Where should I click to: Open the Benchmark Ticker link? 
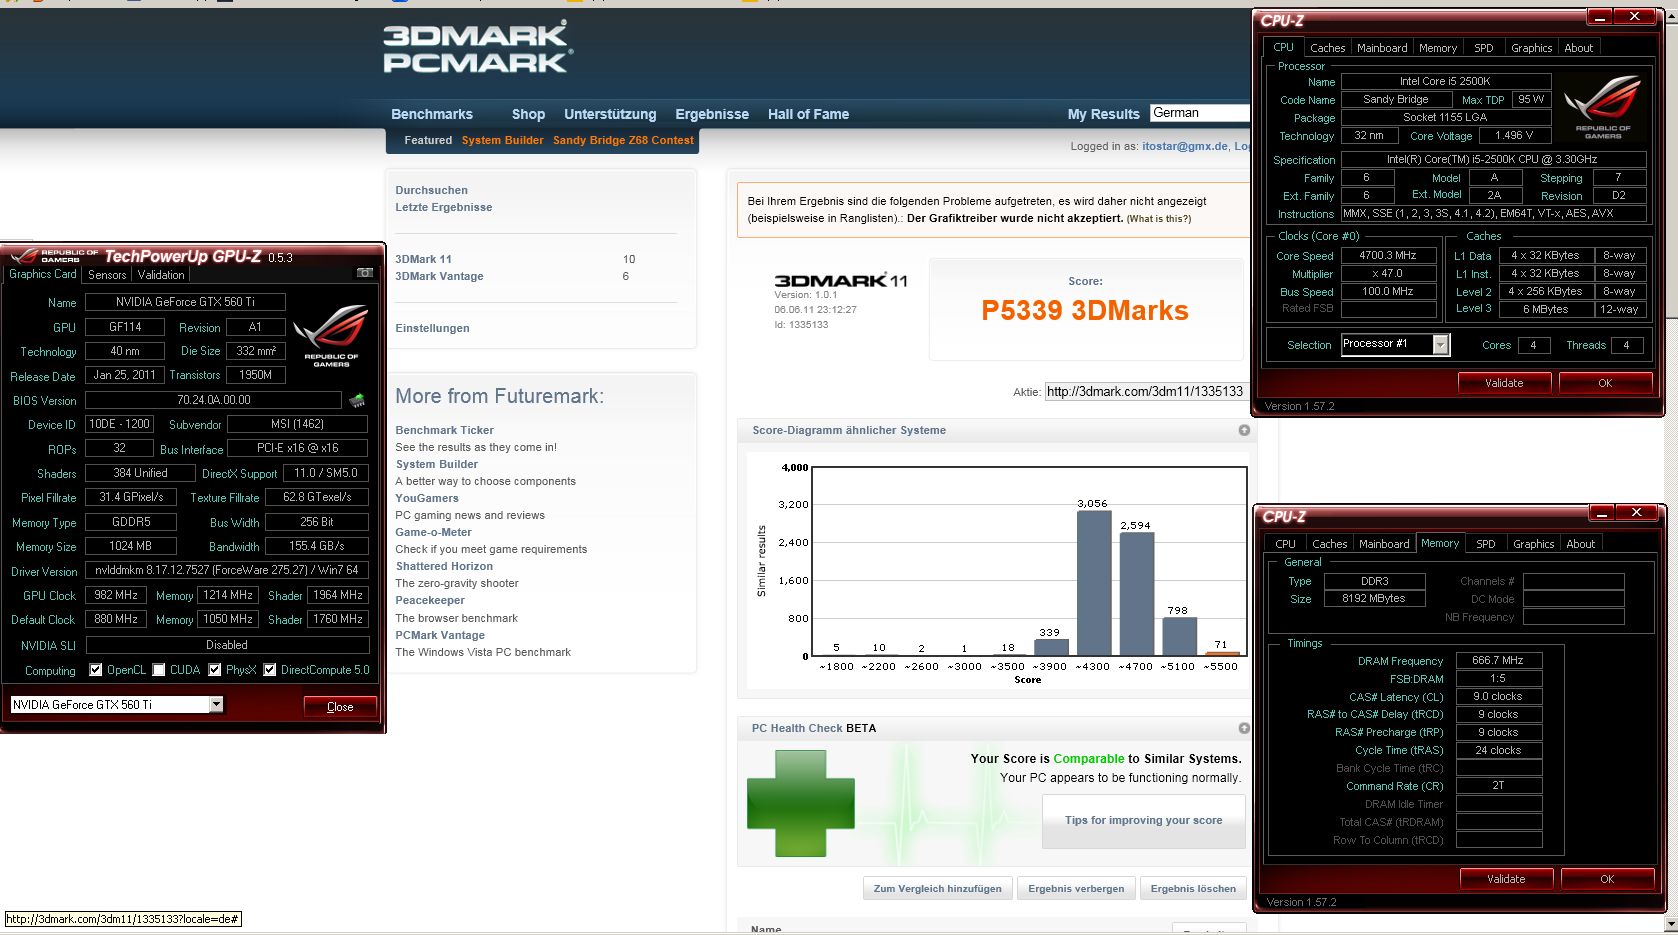(x=445, y=430)
